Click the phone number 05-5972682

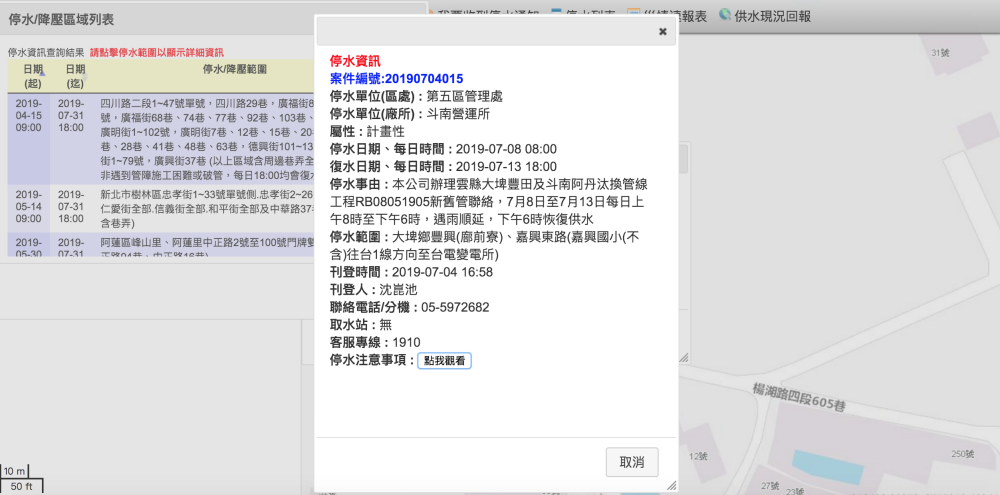(x=455, y=307)
